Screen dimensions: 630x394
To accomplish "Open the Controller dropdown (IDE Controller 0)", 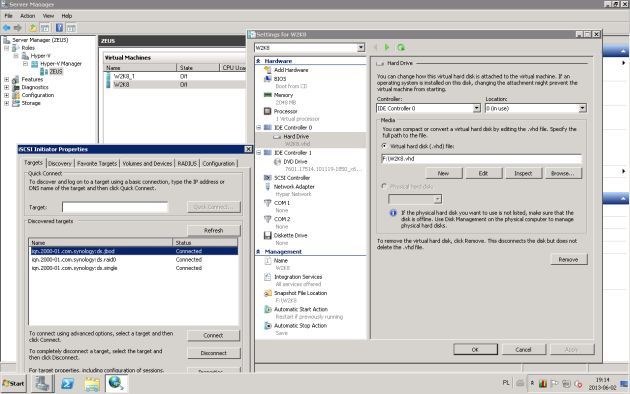I will point(477,108).
